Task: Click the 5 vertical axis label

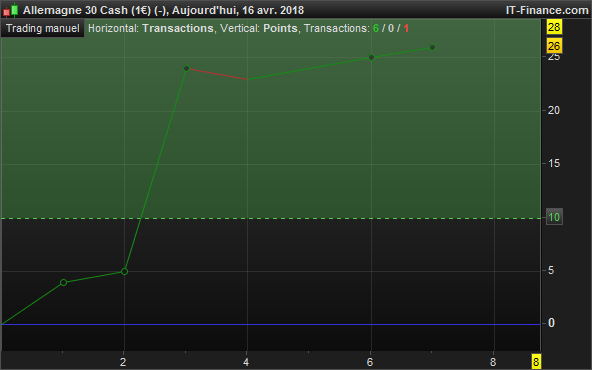Action: [x=551, y=270]
